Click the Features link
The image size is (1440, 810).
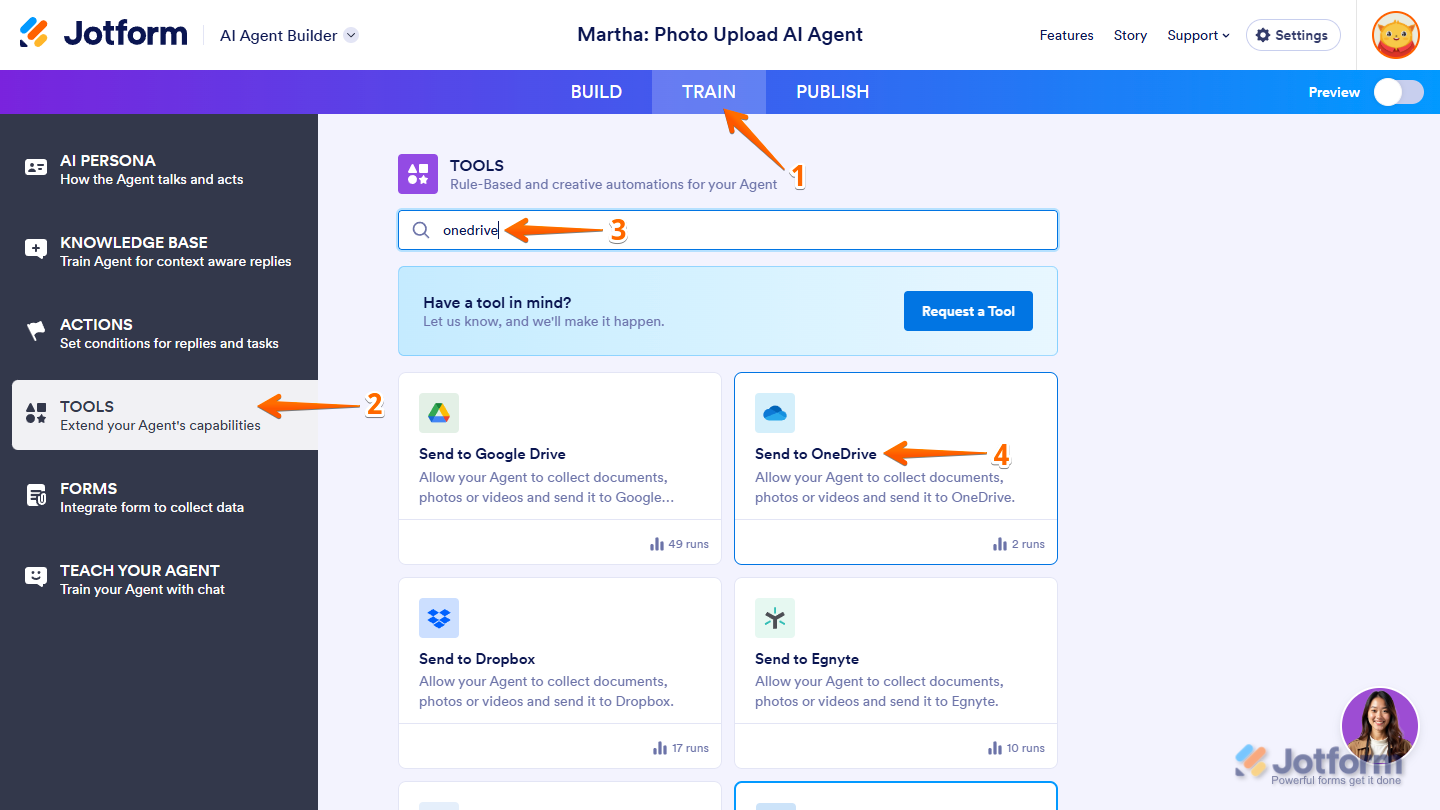coord(1066,35)
